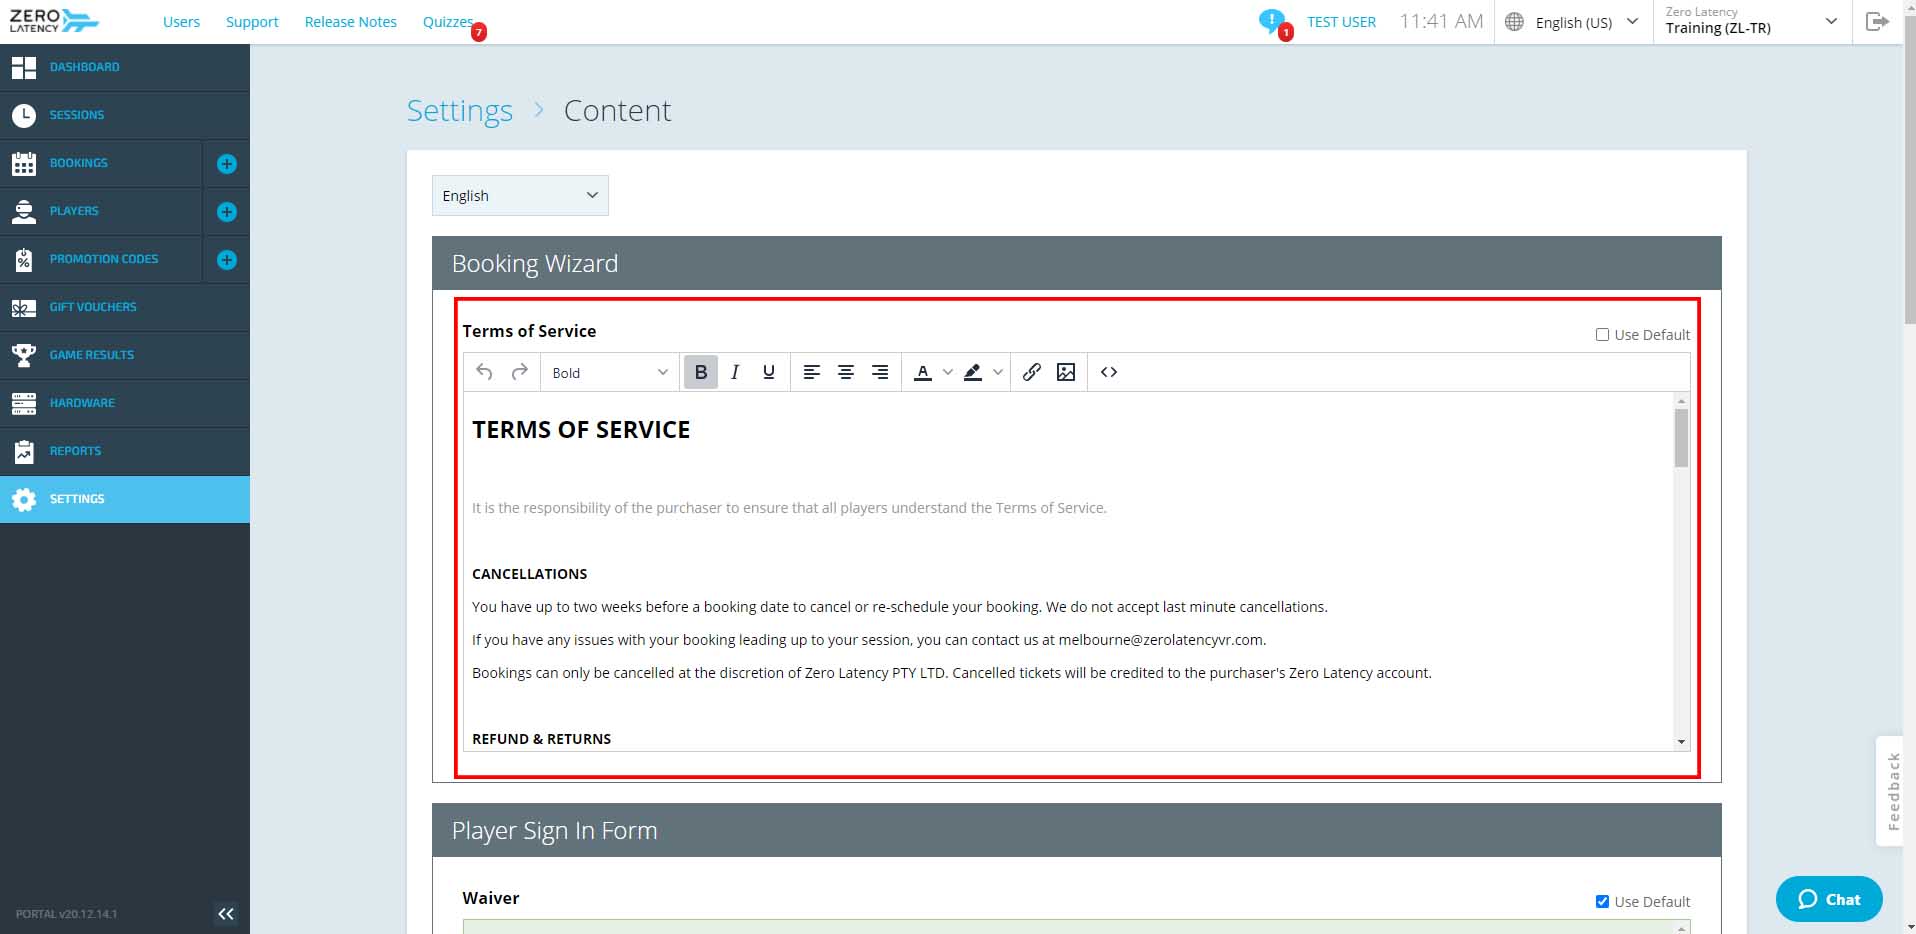The image size is (1916, 934).
Task: Click the Settings breadcrumb link
Action: [x=459, y=111]
